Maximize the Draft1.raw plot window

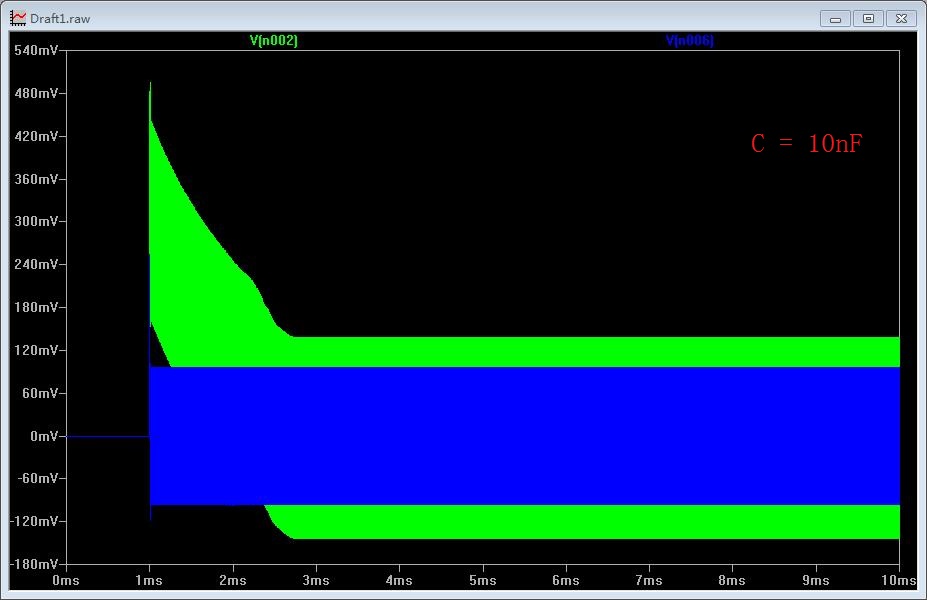click(x=868, y=19)
